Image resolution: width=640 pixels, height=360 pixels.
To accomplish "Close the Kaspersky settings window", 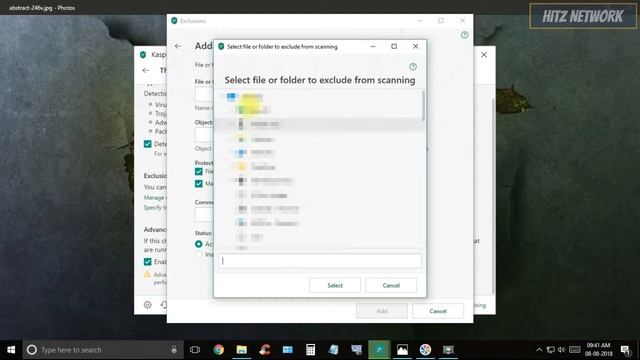I will (x=484, y=55).
